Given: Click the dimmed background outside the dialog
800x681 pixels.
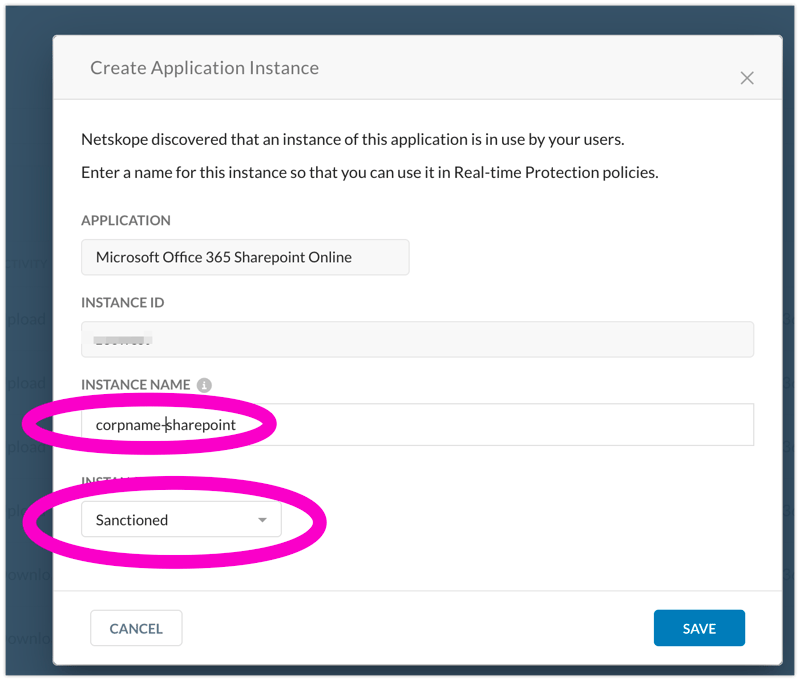Looking at the screenshot, I should click(25, 300).
